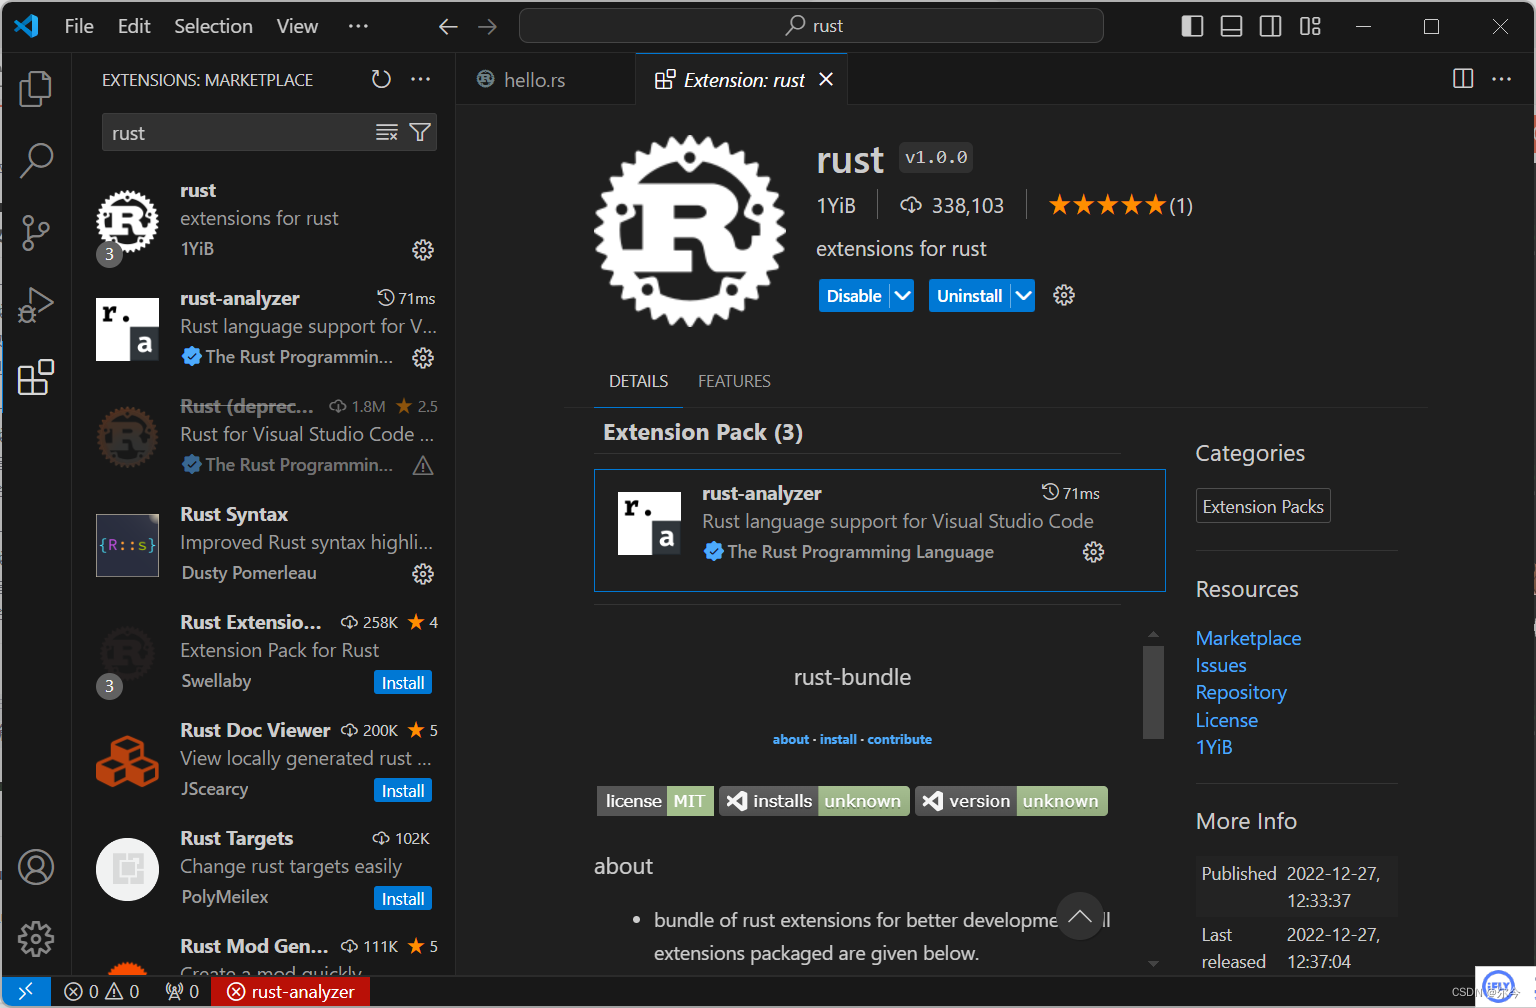Click ports forwarded status bar item
The height and width of the screenshot is (1008, 1536).
pyautogui.click(x=183, y=991)
